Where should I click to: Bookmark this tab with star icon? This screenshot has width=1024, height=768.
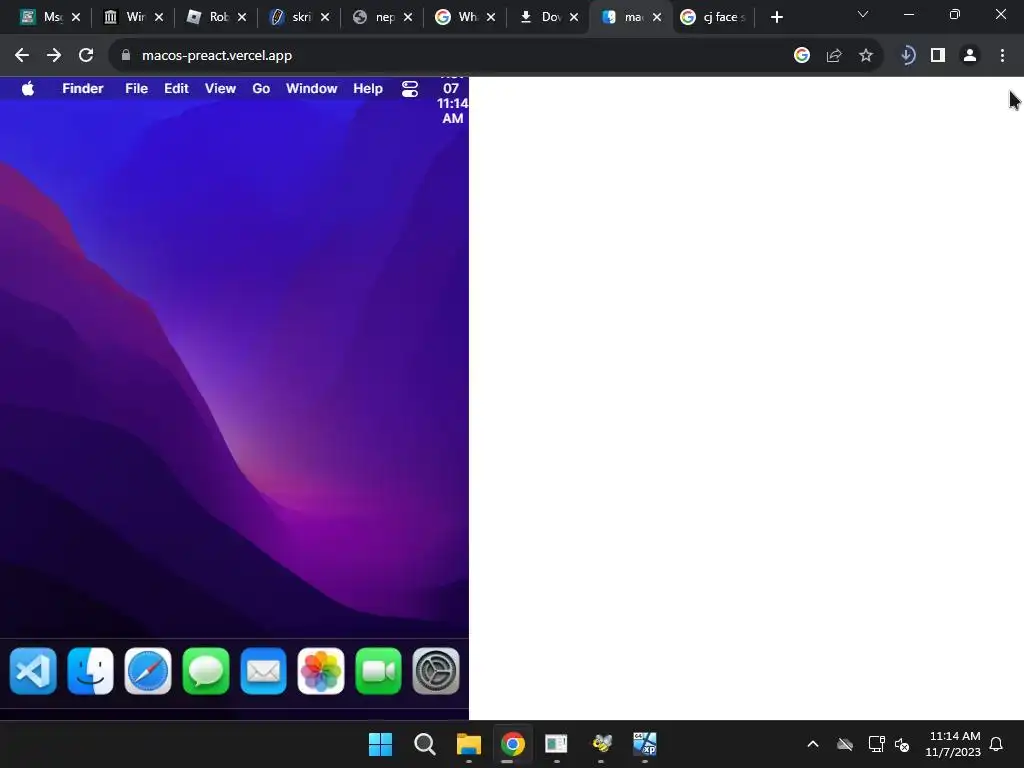[866, 56]
